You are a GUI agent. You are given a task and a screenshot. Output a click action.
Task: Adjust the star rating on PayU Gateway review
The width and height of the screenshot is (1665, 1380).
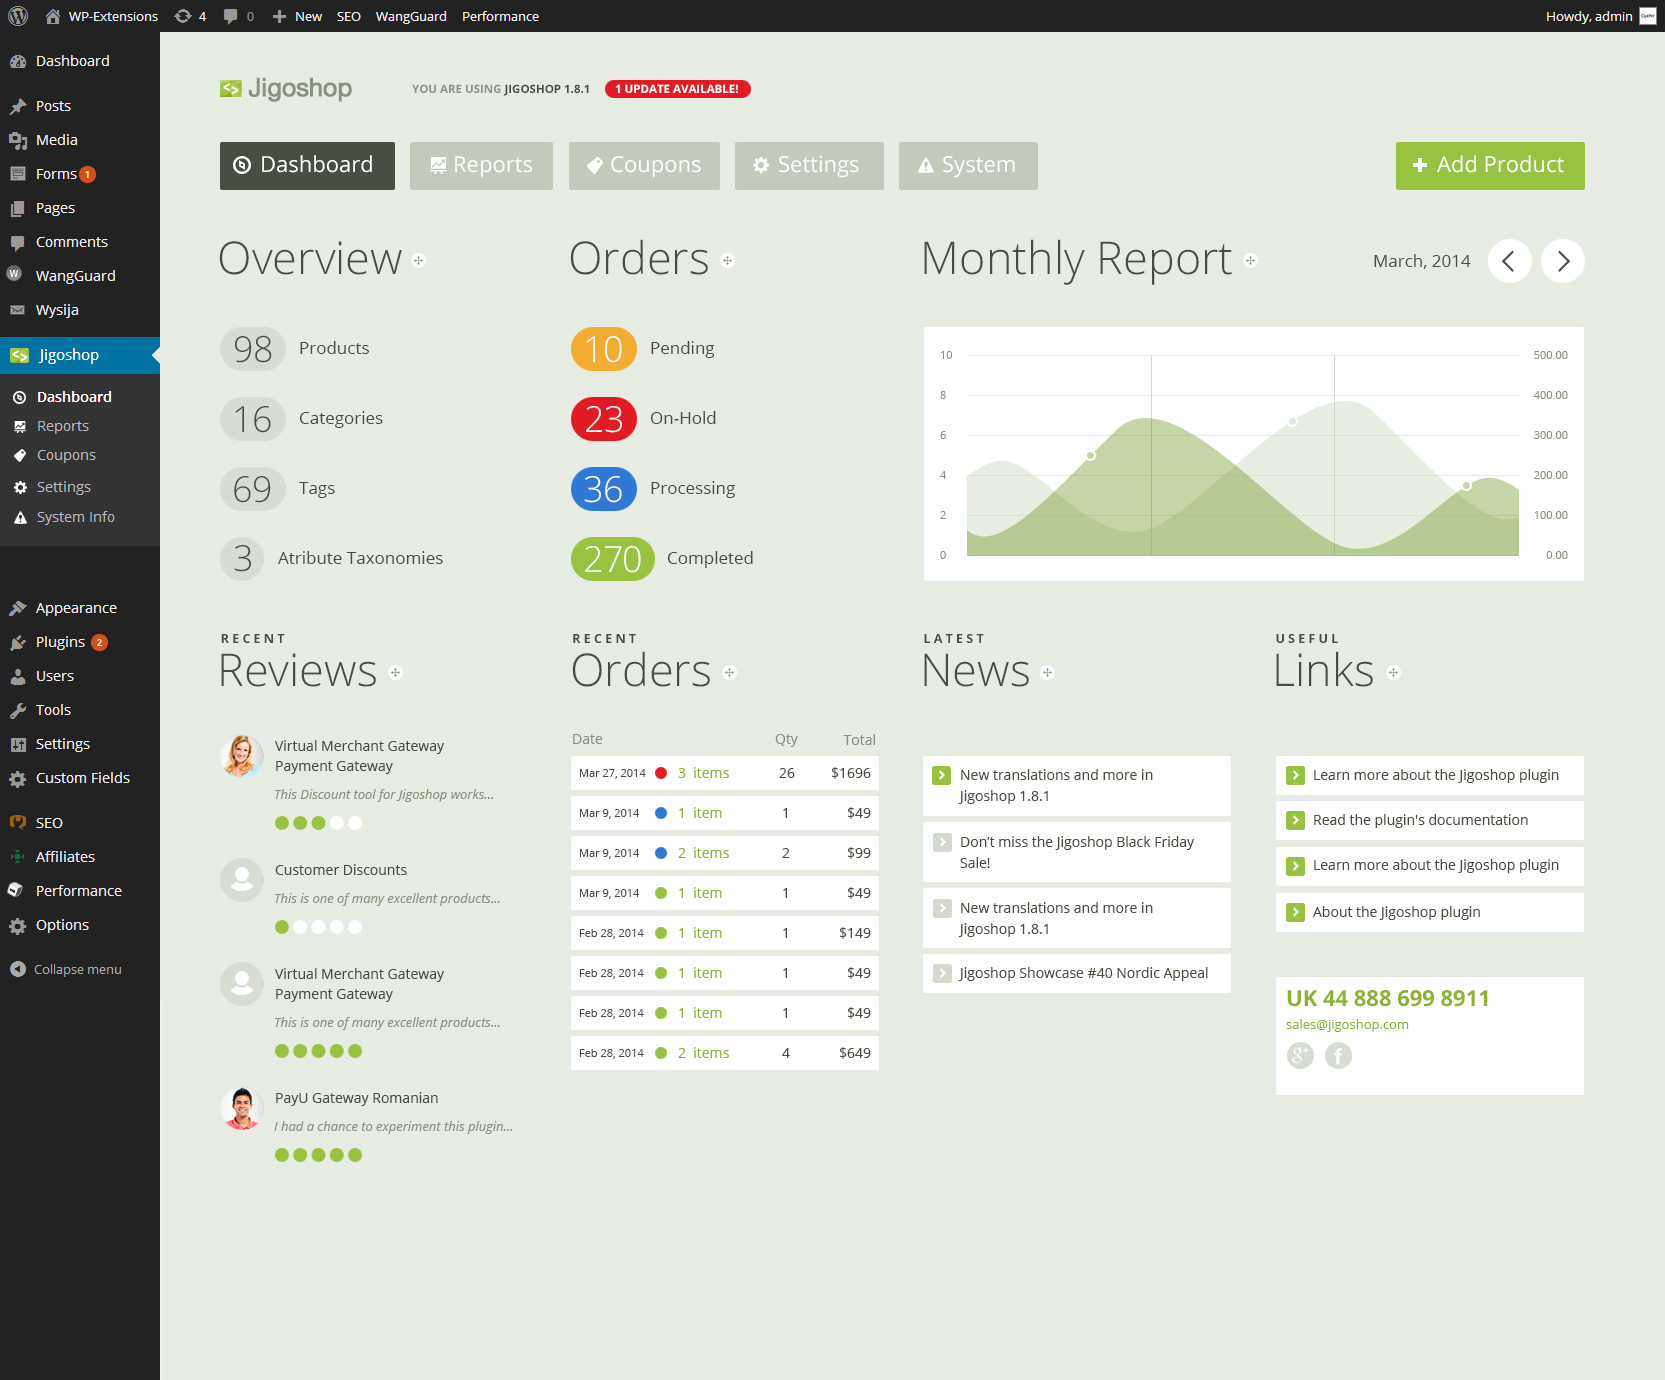(318, 1154)
